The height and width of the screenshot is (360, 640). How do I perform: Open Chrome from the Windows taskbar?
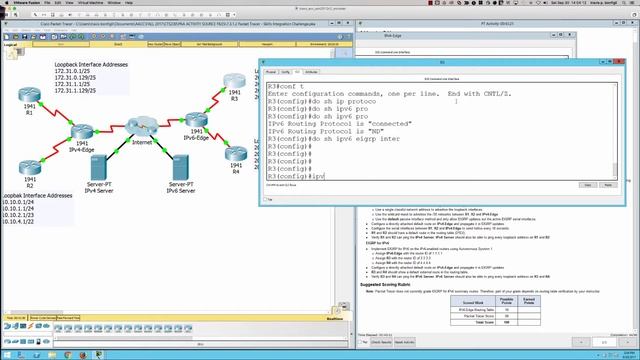(67, 355)
